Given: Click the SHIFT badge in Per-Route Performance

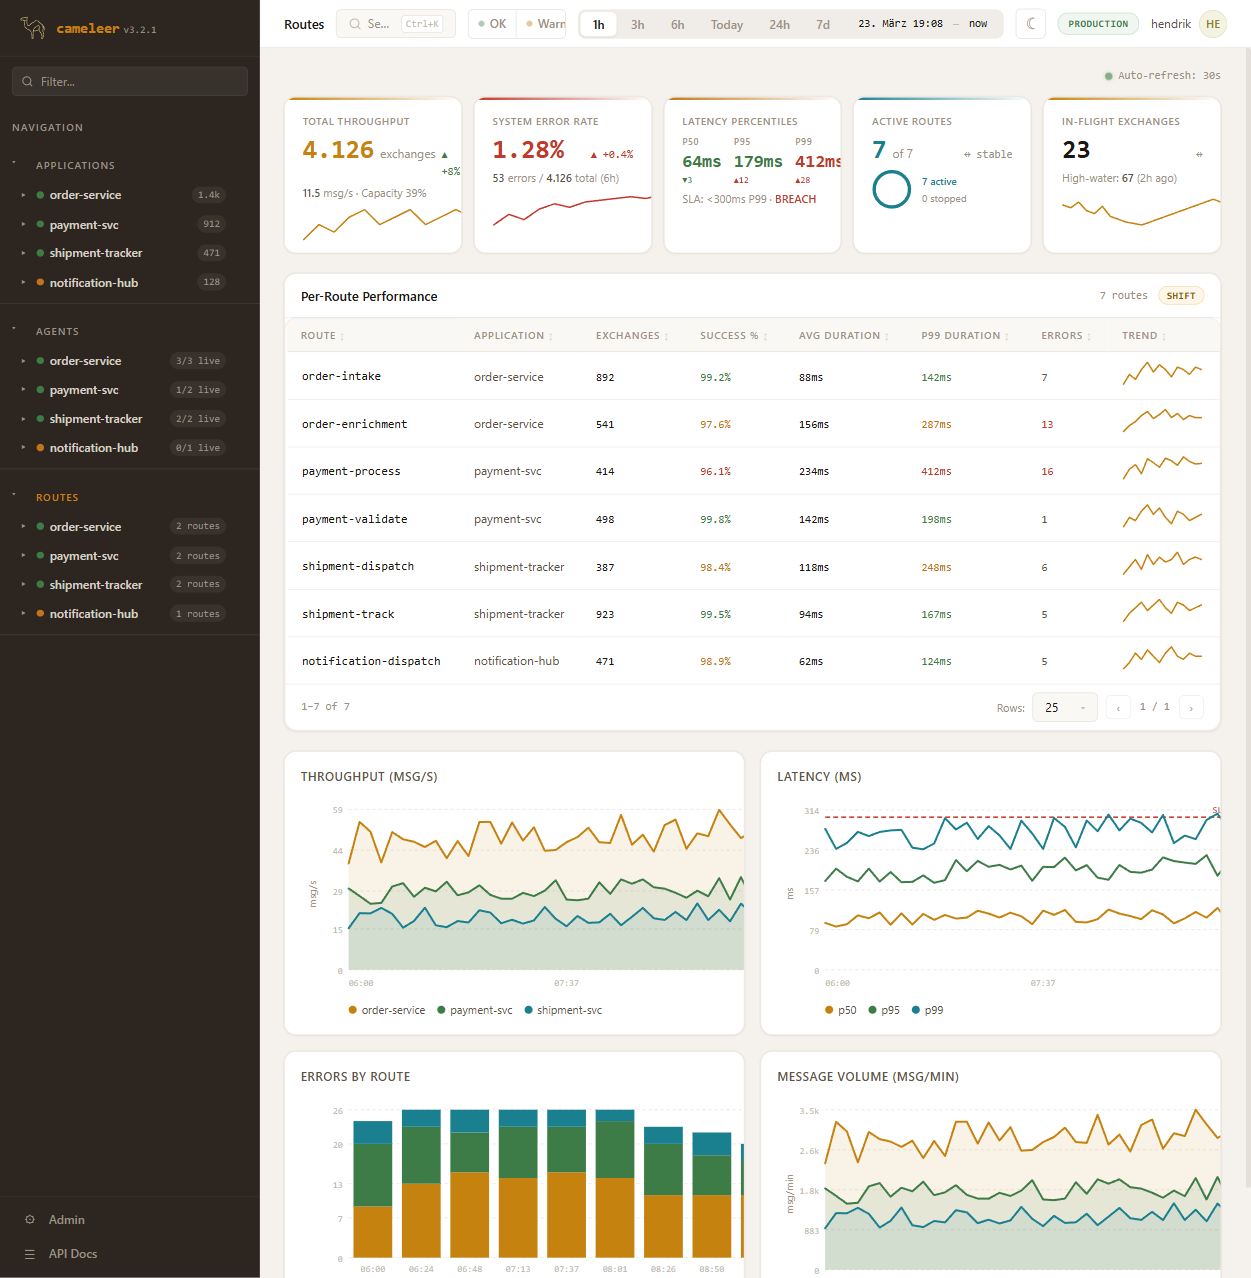Looking at the screenshot, I should pos(1180,296).
